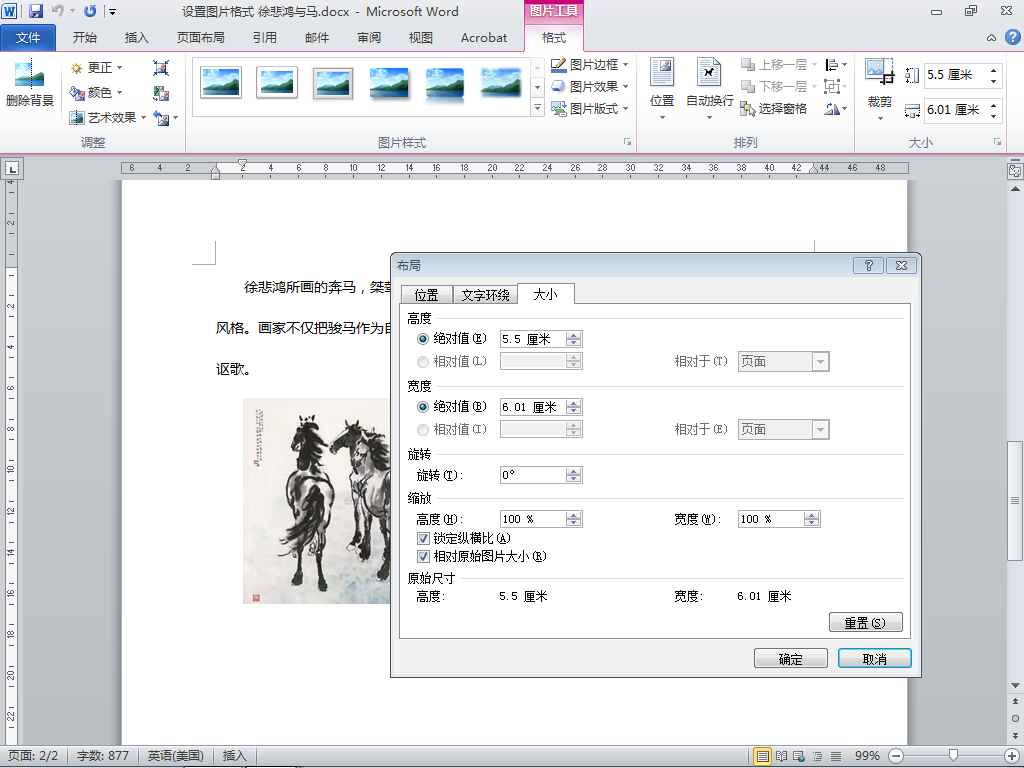Click zoom out minus button
Image resolution: width=1024 pixels, height=768 pixels.
pos(897,756)
